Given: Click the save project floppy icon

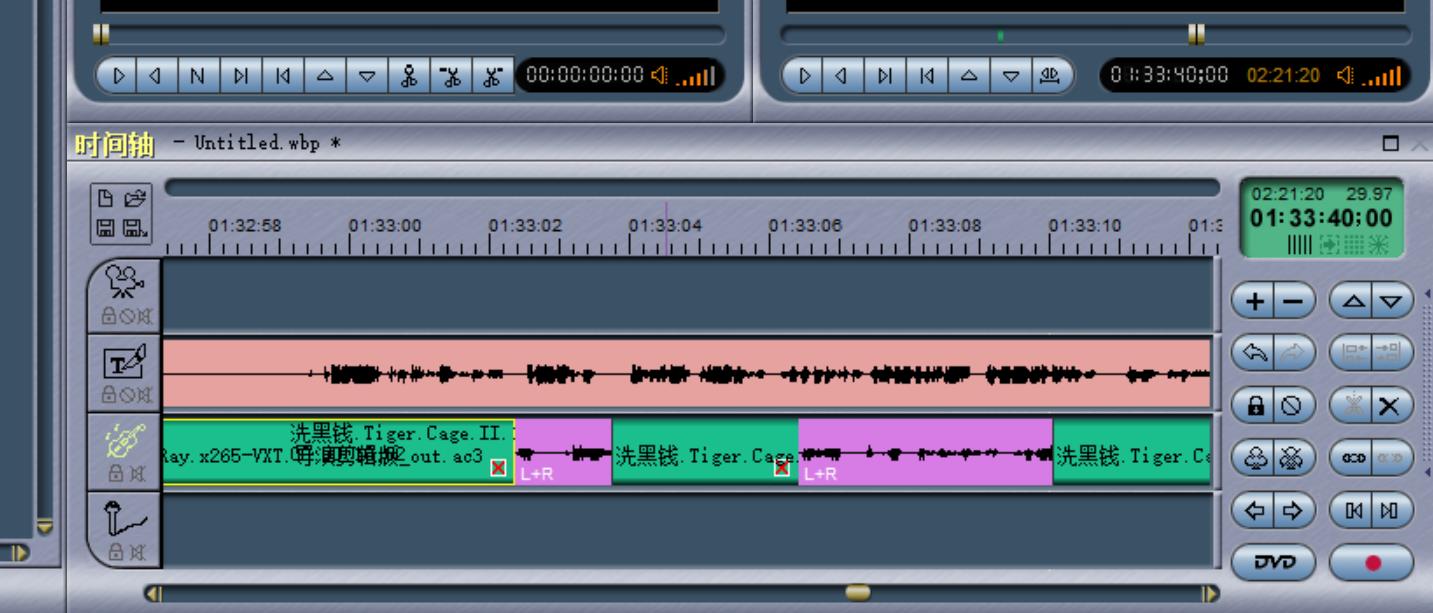Looking at the screenshot, I should click(x=106, y=229).
